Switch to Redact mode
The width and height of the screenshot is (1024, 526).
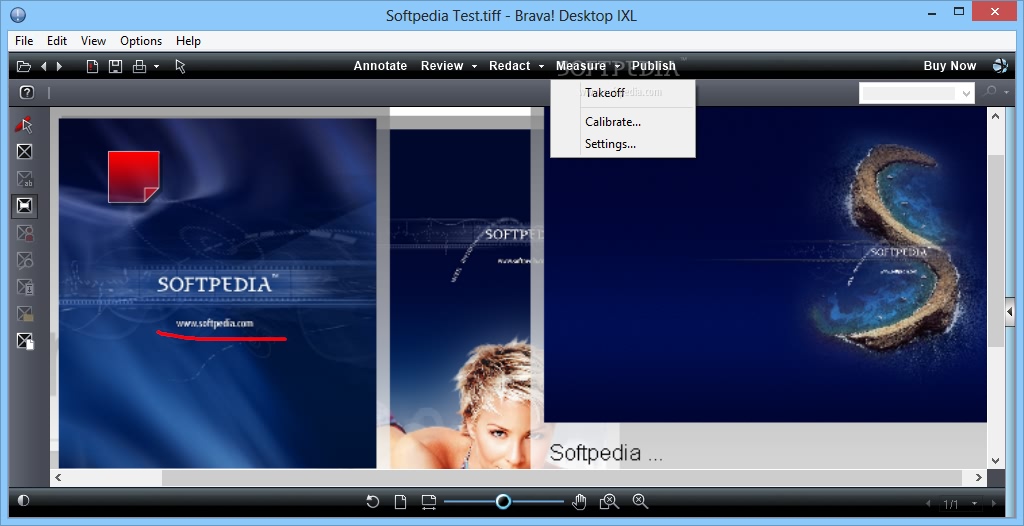tap(509, 66)
